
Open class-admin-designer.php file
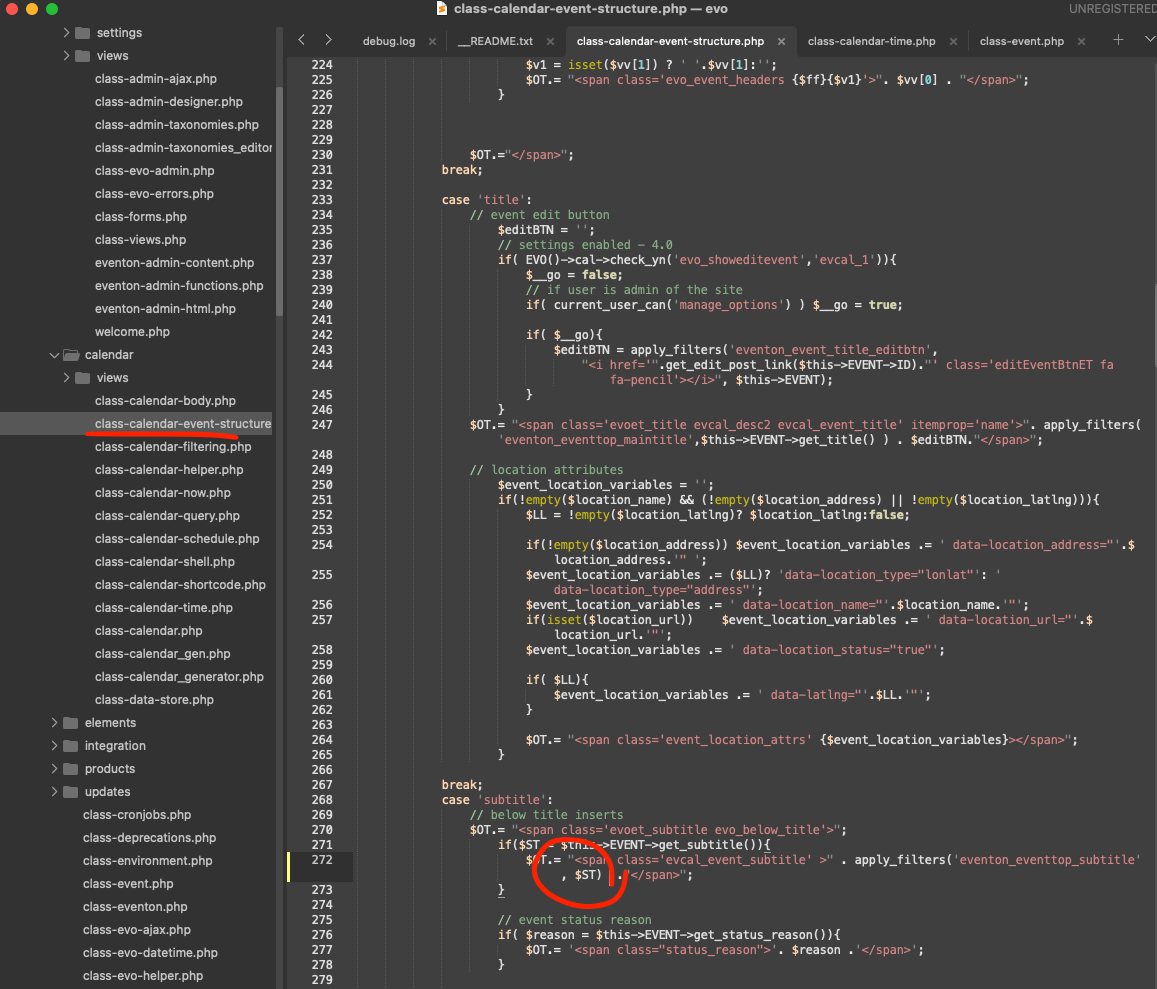(168, 101)
